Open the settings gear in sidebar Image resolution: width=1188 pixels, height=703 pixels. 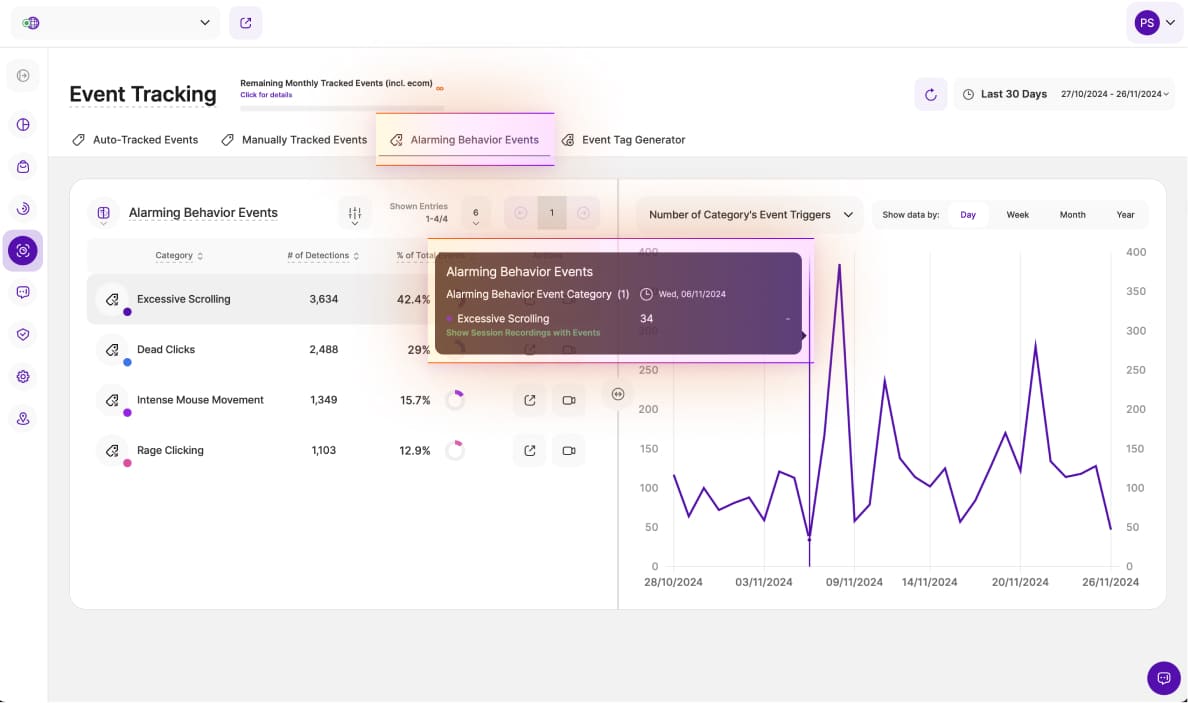(23, 377)
